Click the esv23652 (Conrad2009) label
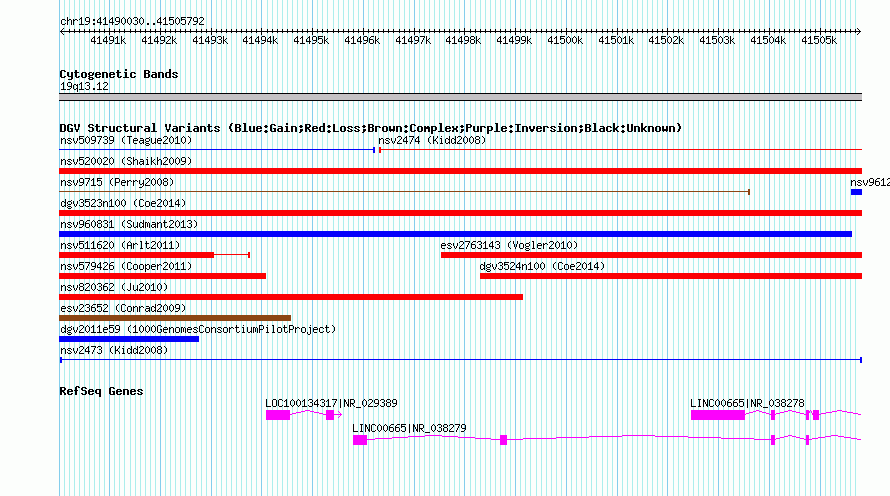 pyautogui.click(x=123, y=308)
